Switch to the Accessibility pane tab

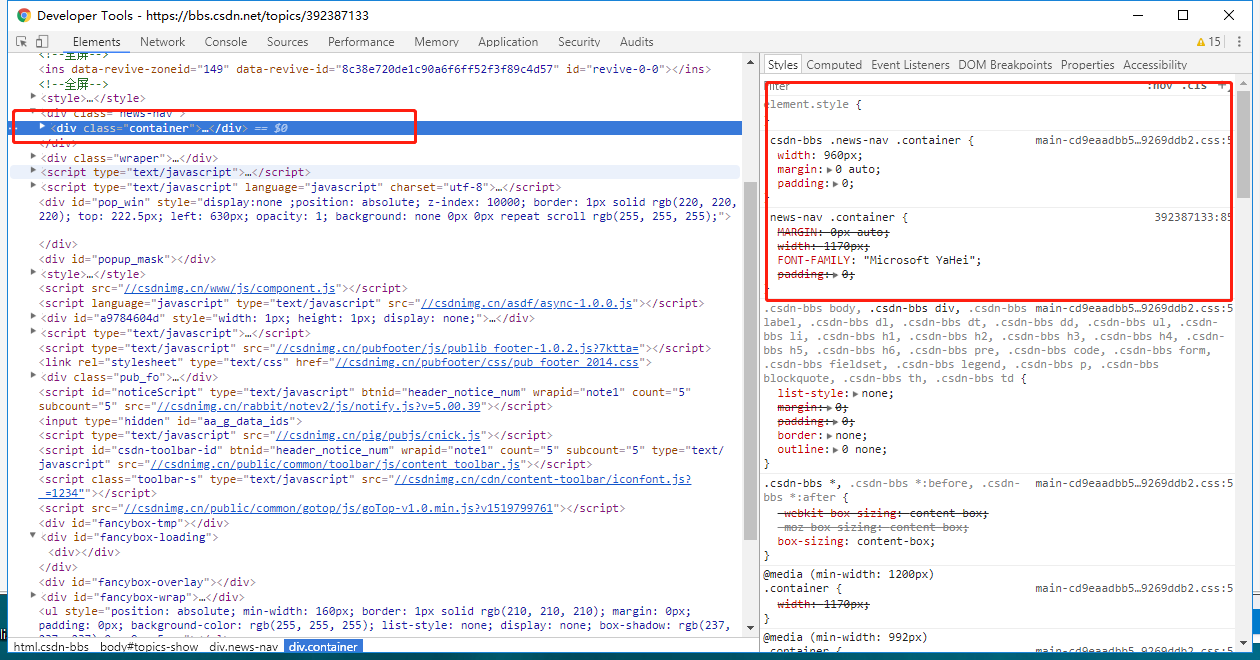(1155, 65)
